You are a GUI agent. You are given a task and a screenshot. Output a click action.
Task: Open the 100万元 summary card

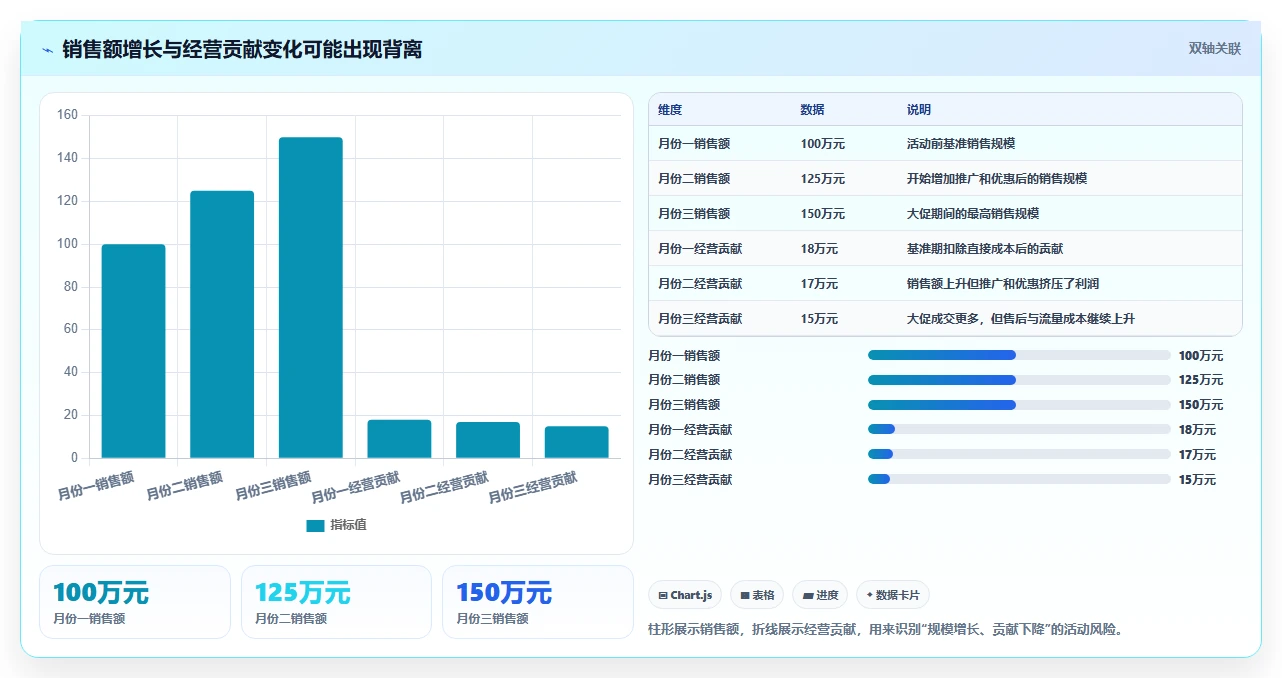[135, 602]
